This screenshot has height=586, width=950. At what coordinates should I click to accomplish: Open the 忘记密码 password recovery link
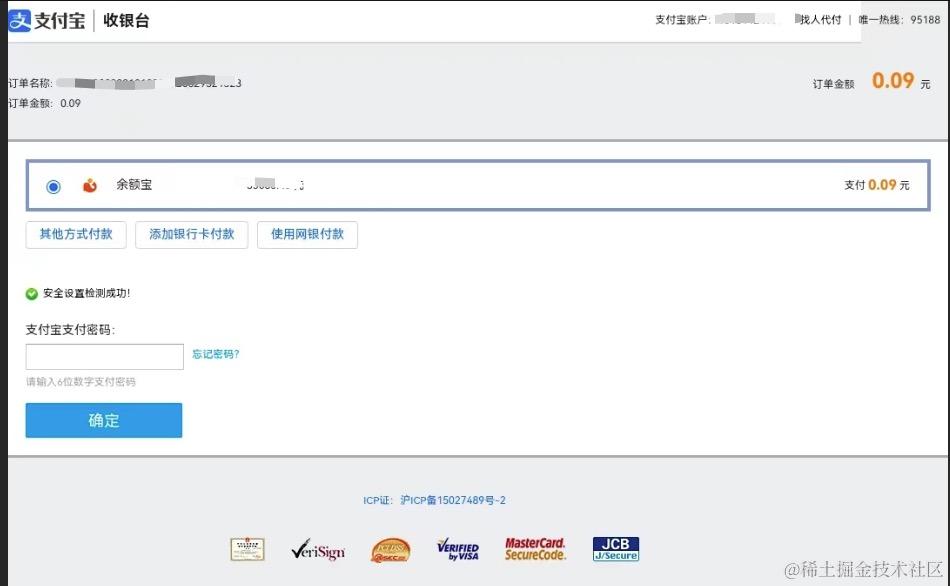[216, 353]
